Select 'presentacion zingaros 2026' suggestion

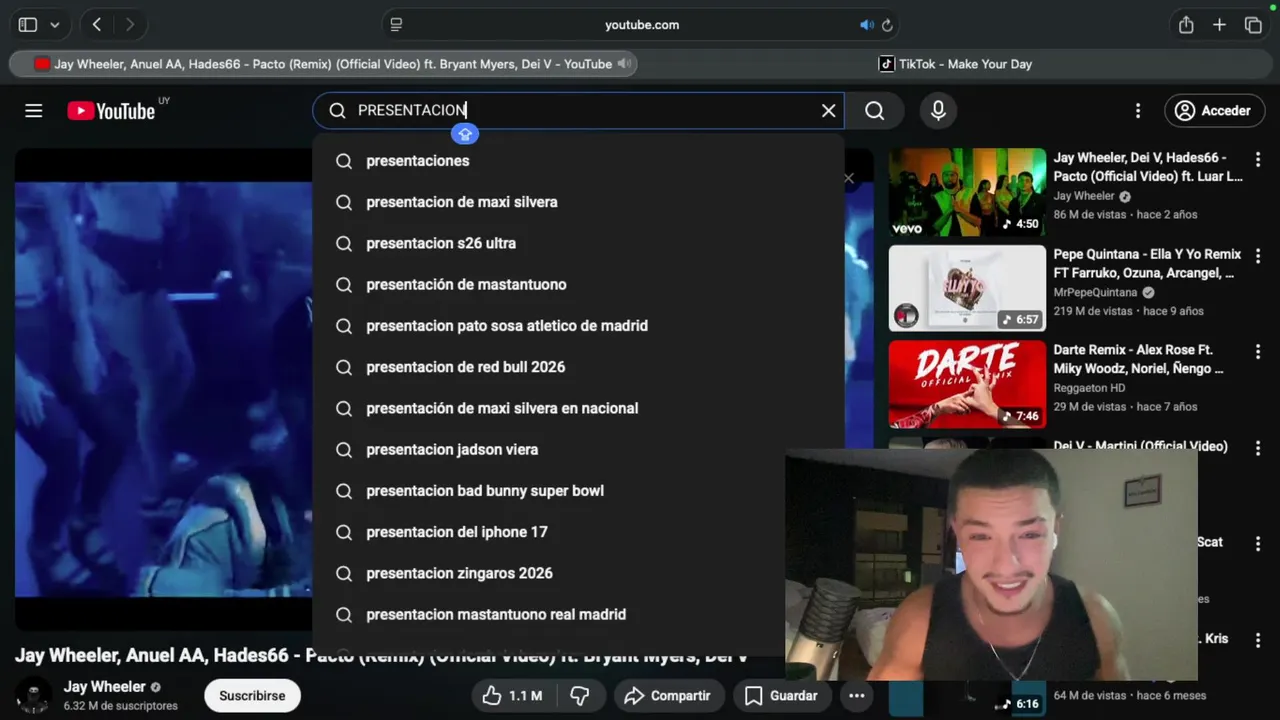coord(578,573)
